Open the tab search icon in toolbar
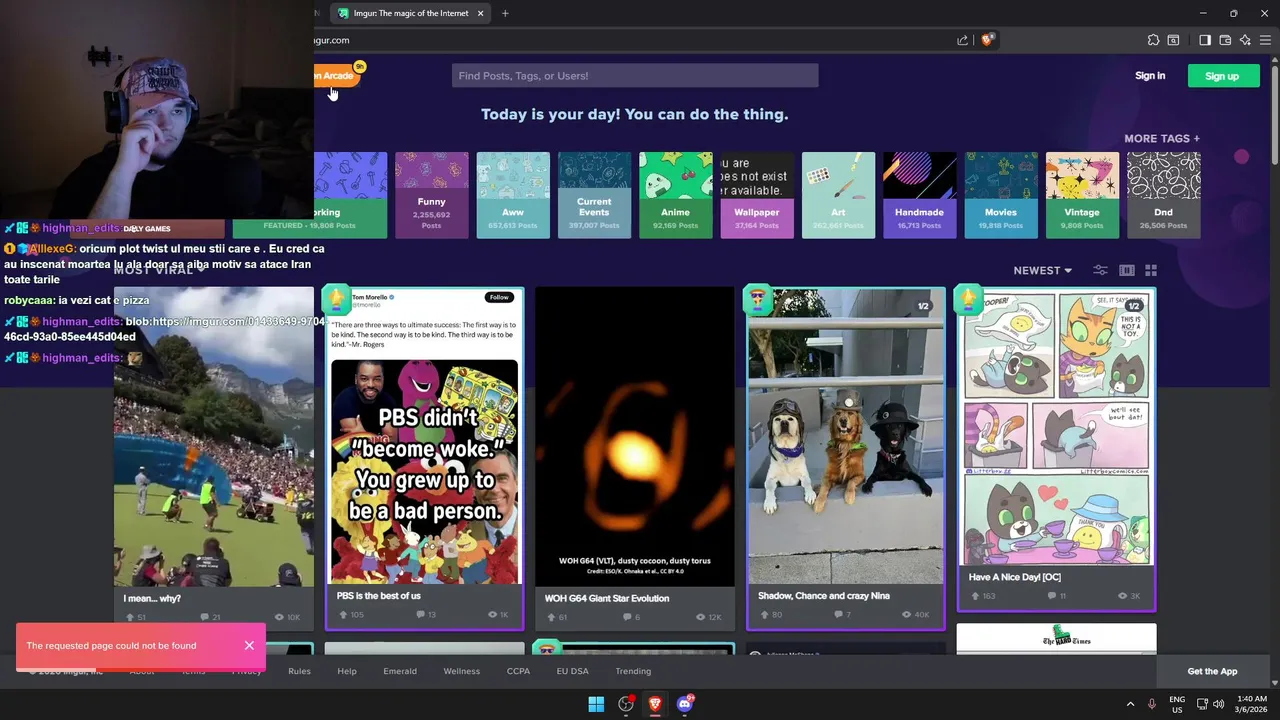 click(x=1174, y=40)
